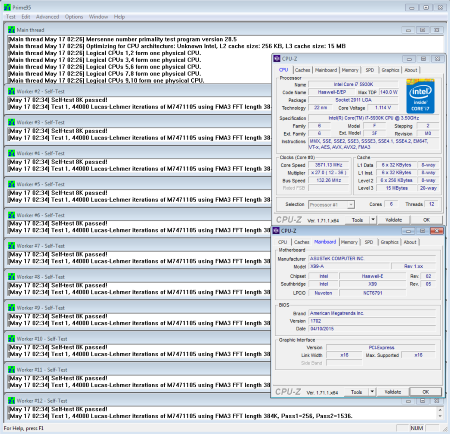
Task: Open the Test menu in Prime95
Action: (x=11, y=17)
